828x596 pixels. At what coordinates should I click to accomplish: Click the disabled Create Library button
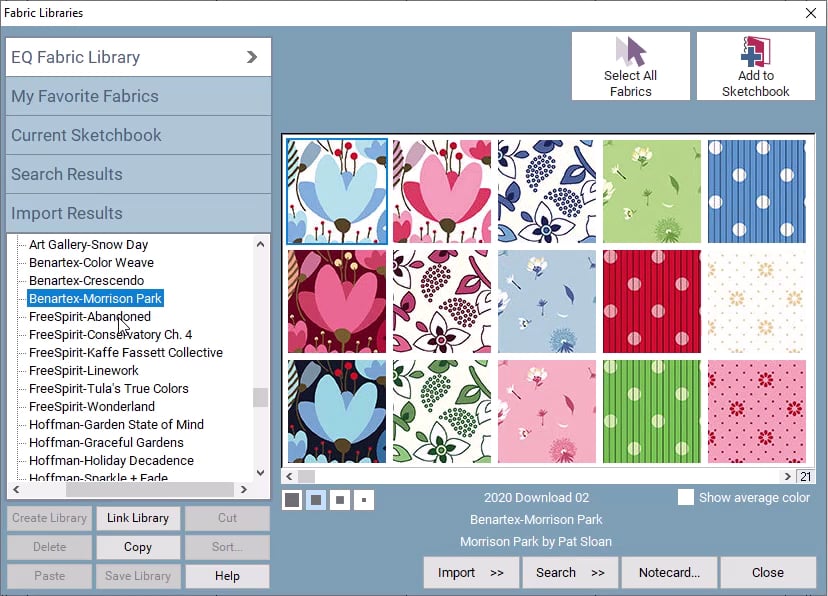(x=49, y=518)
